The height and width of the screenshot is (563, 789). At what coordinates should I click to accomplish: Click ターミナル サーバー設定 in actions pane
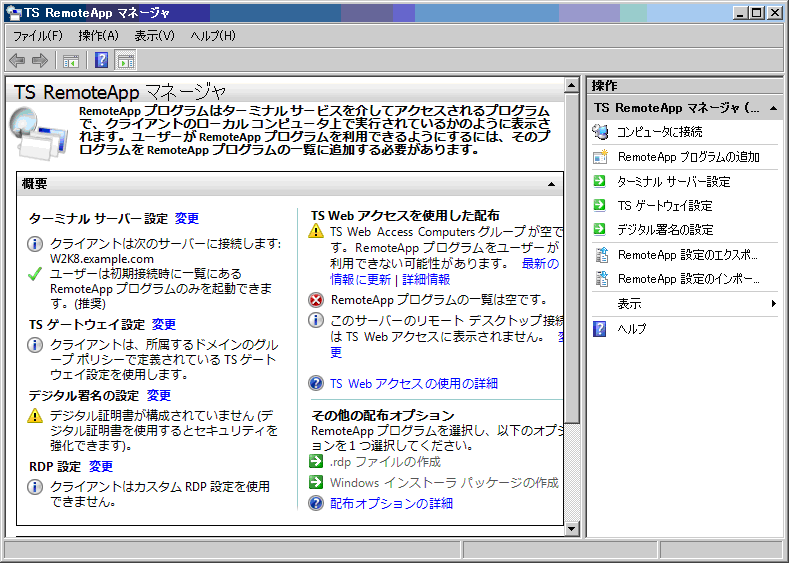pos(674,182)
